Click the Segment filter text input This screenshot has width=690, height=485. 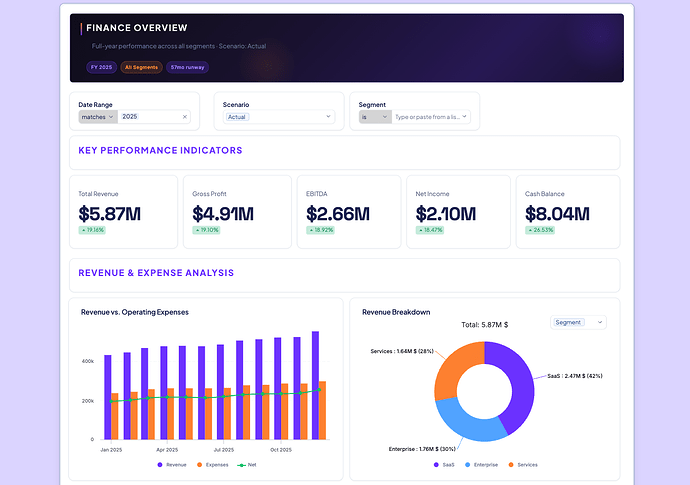(427, 117)
